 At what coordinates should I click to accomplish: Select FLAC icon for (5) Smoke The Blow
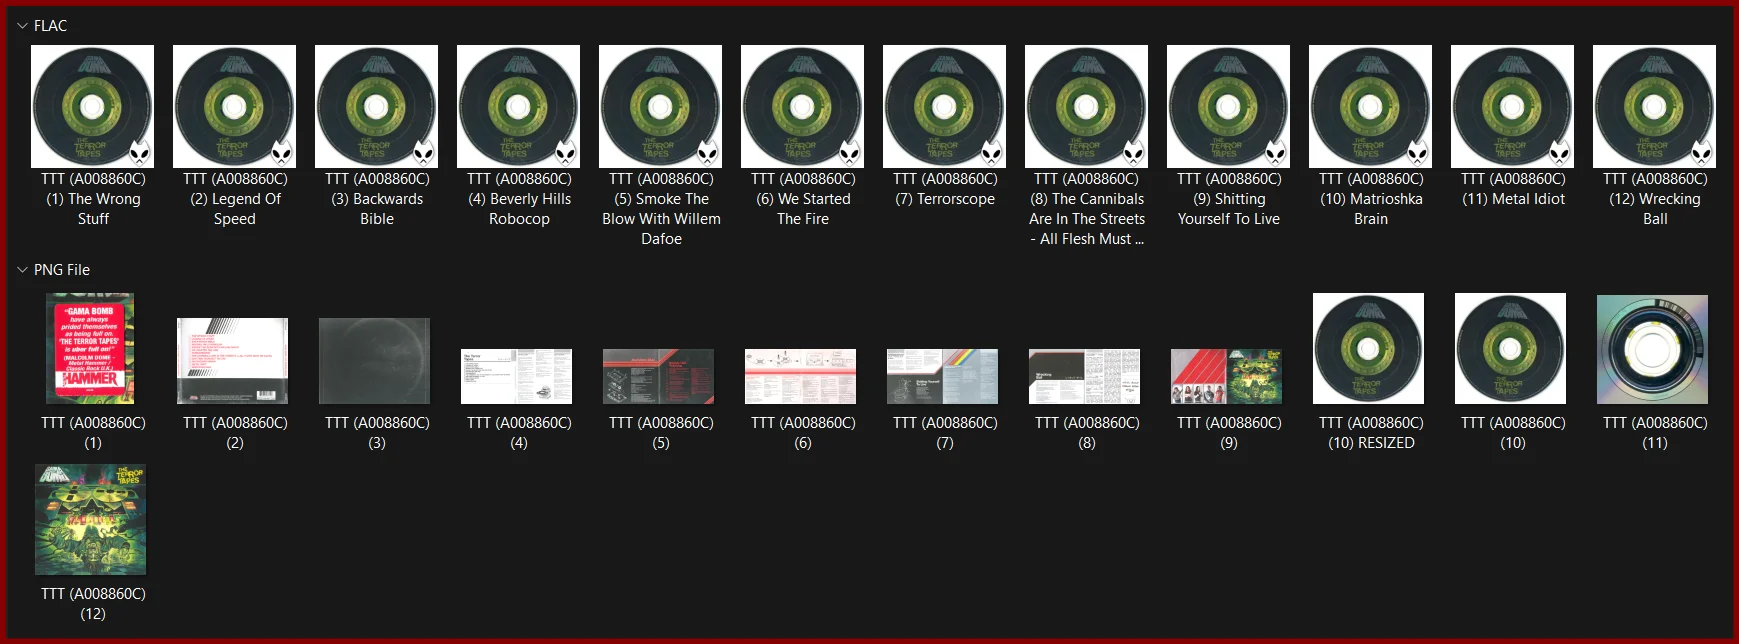661,106
